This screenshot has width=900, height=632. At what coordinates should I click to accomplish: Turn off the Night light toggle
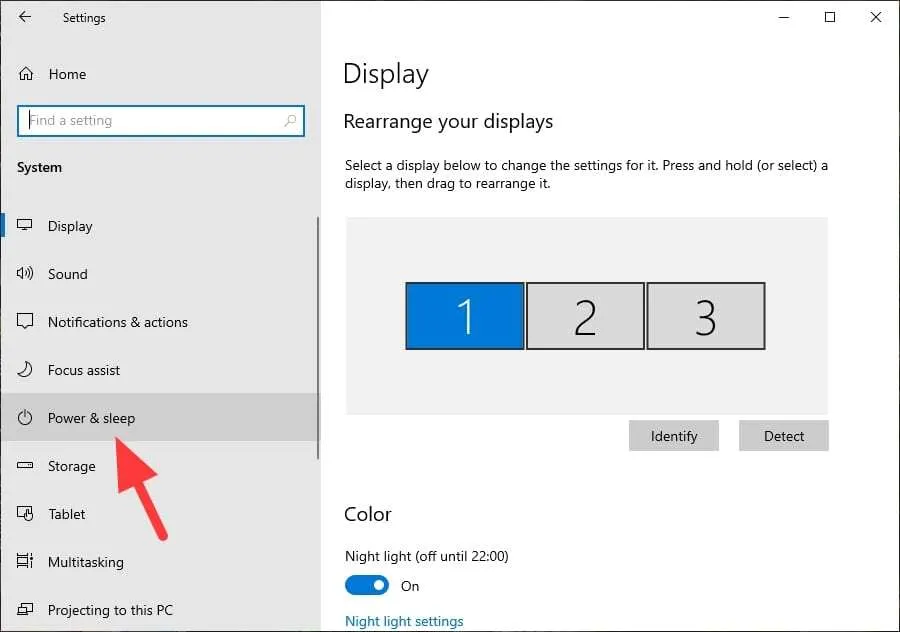tap(367, 586)
